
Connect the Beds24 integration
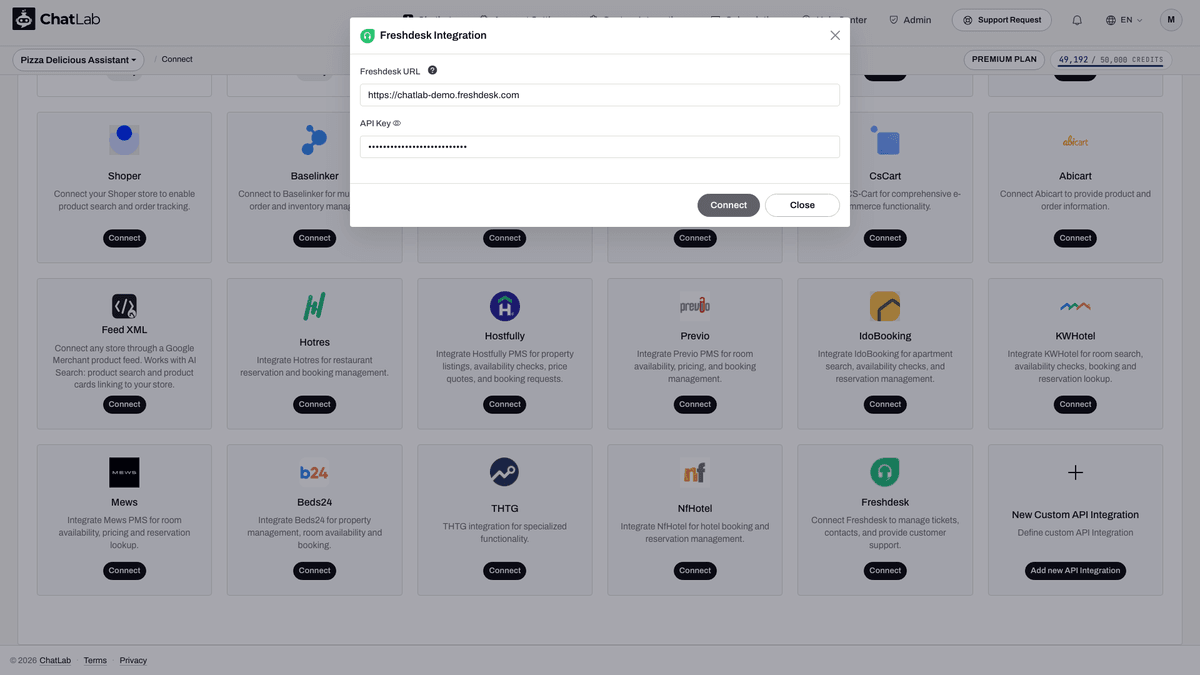314,570
